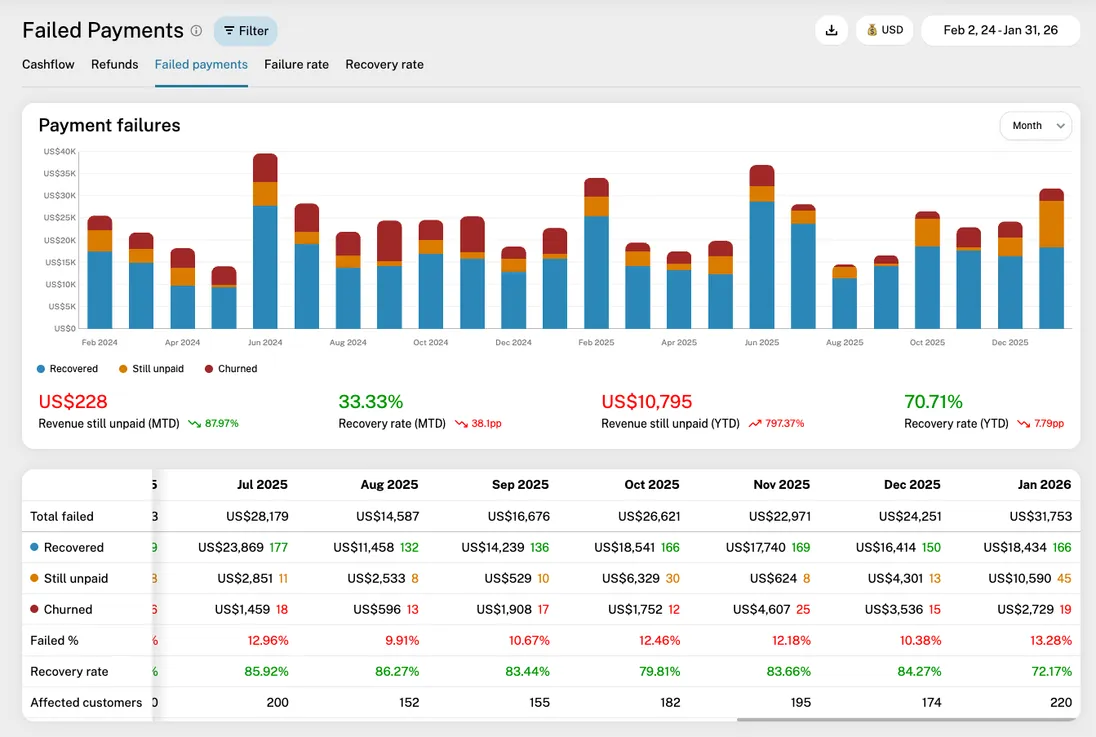The width and height of the screenshot is (1096, 737).
Task: Switch to the Recovery rate tab
Action: click(384, 64)
